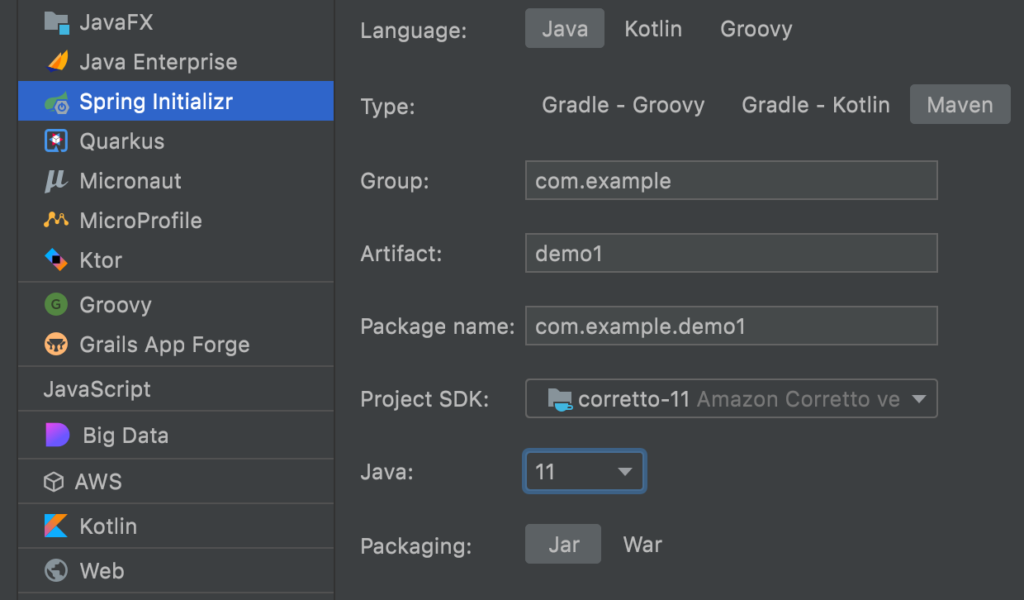1024x600 pixels.
Task: Open the Java version dropdown
Action: tap(584, 471)
